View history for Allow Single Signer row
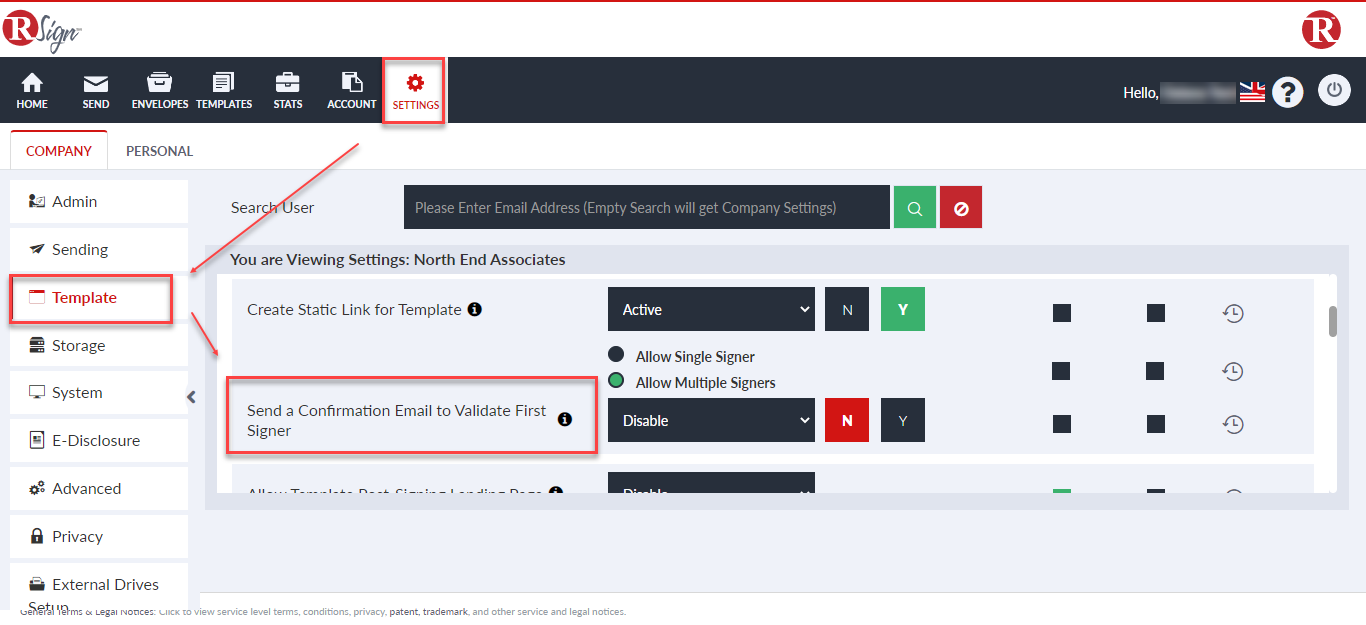 click(x=1233, y=371)
